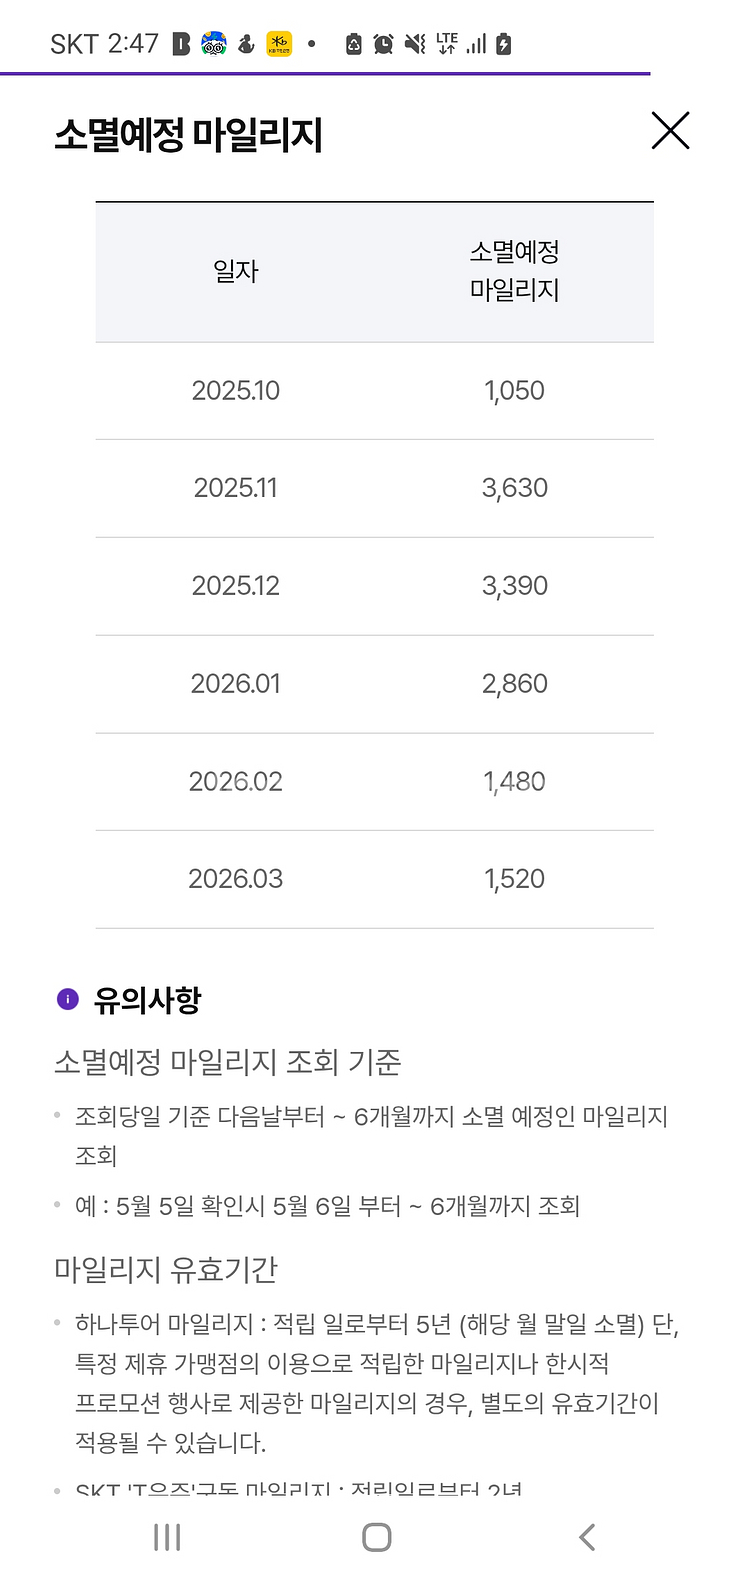750x1583 pixels.
Task: Tap the Android home navigation button
Action: pos(376,1537)
